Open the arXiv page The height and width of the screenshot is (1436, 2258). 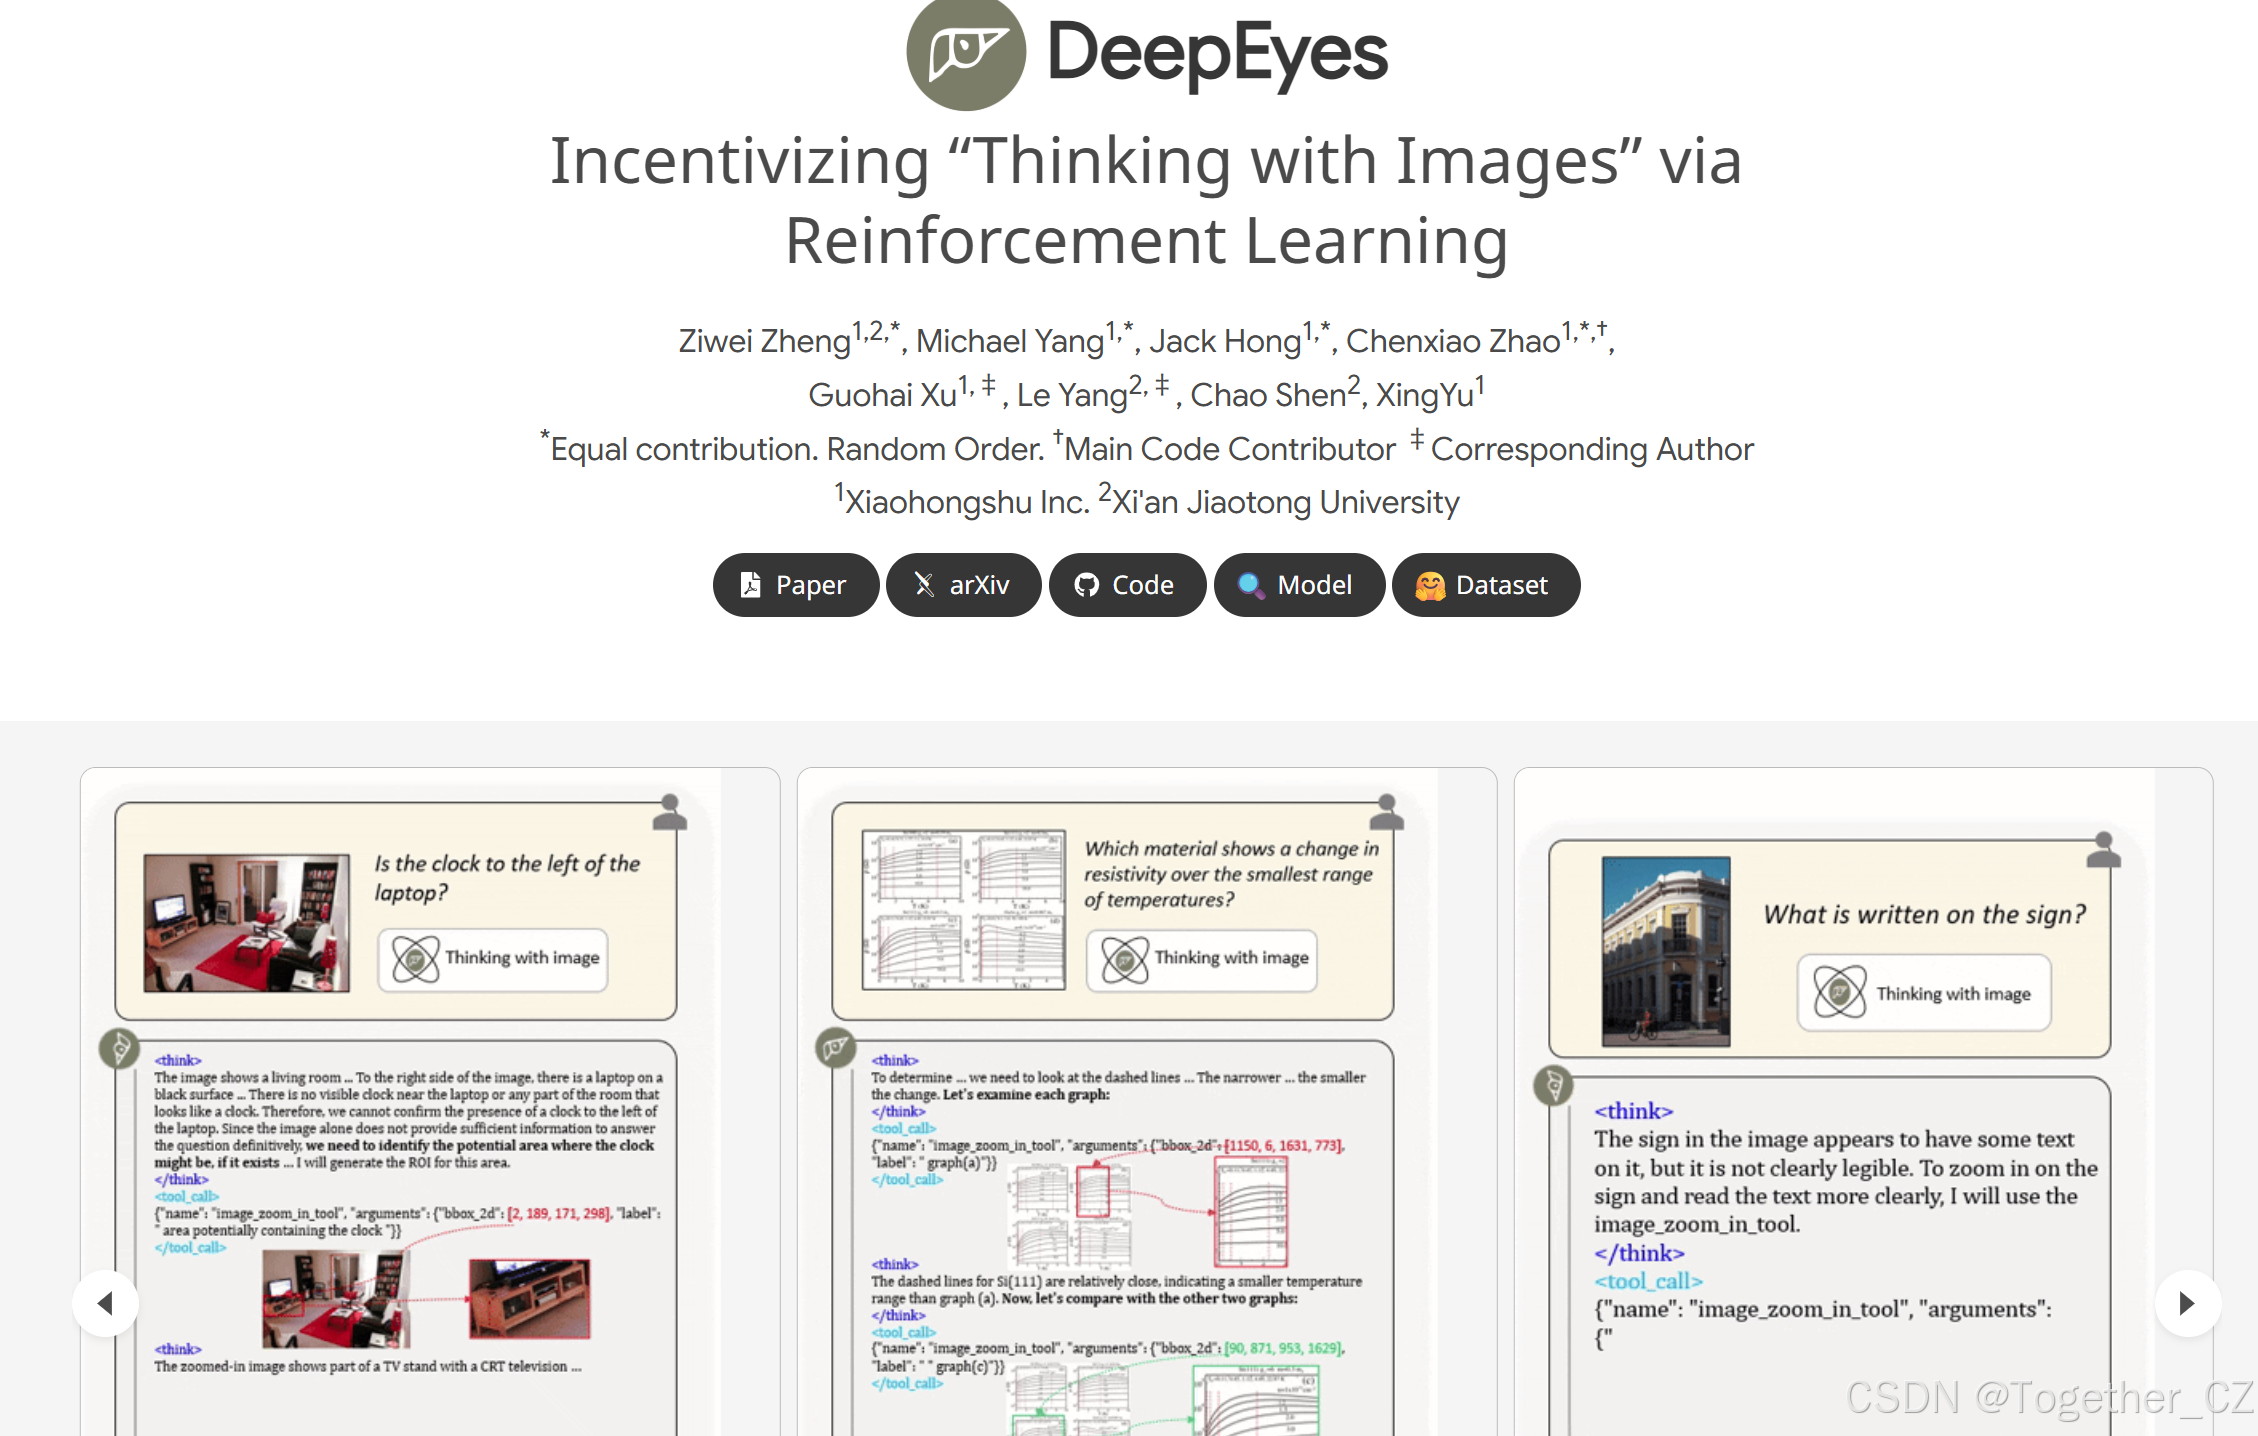(x=963, y=585)
